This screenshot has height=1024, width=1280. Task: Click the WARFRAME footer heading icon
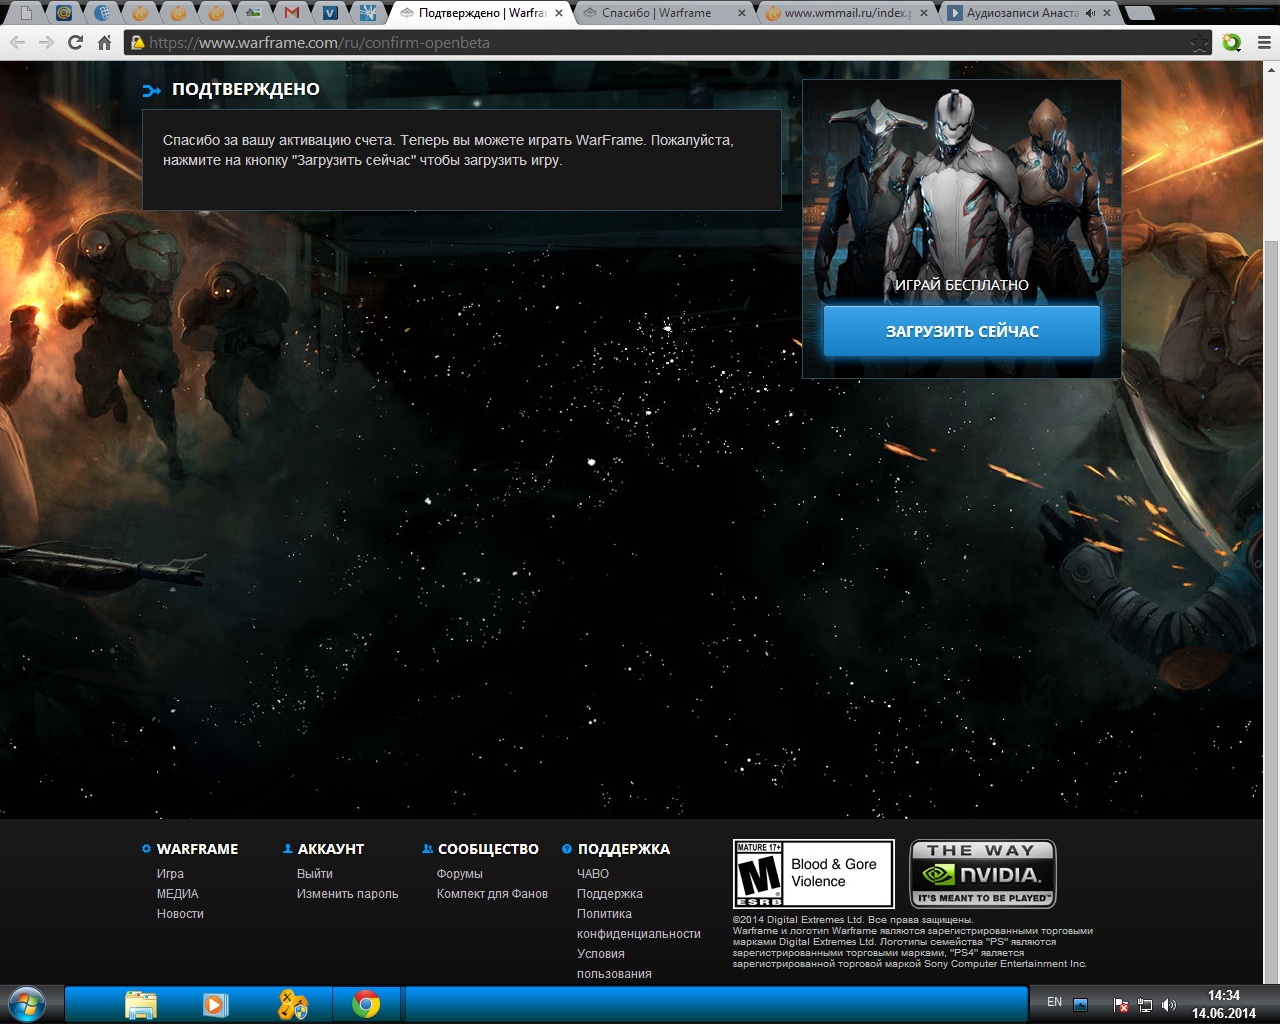146,849
